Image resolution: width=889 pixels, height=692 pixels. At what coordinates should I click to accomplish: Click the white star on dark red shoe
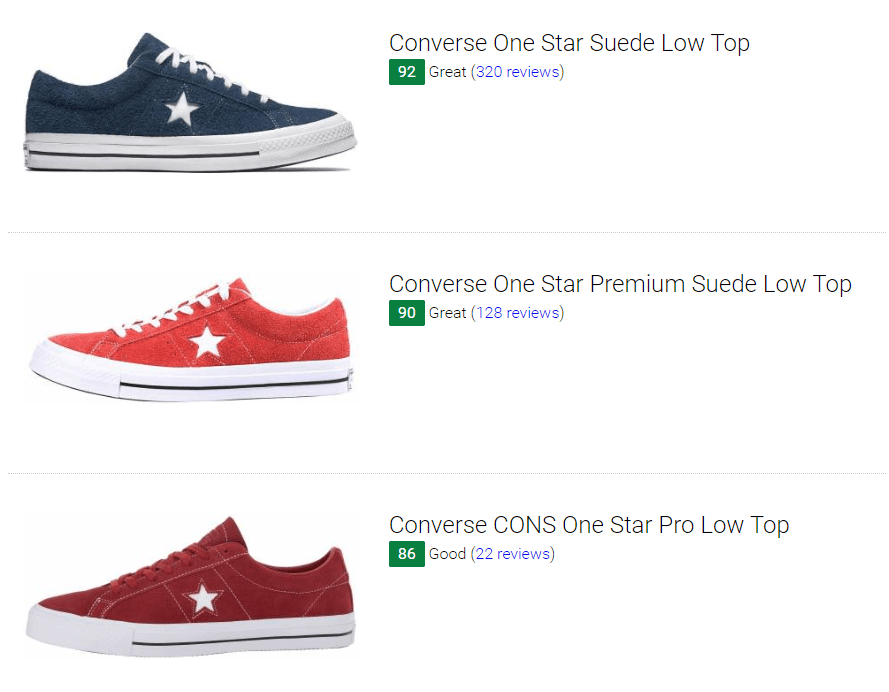tap(203, 598)
